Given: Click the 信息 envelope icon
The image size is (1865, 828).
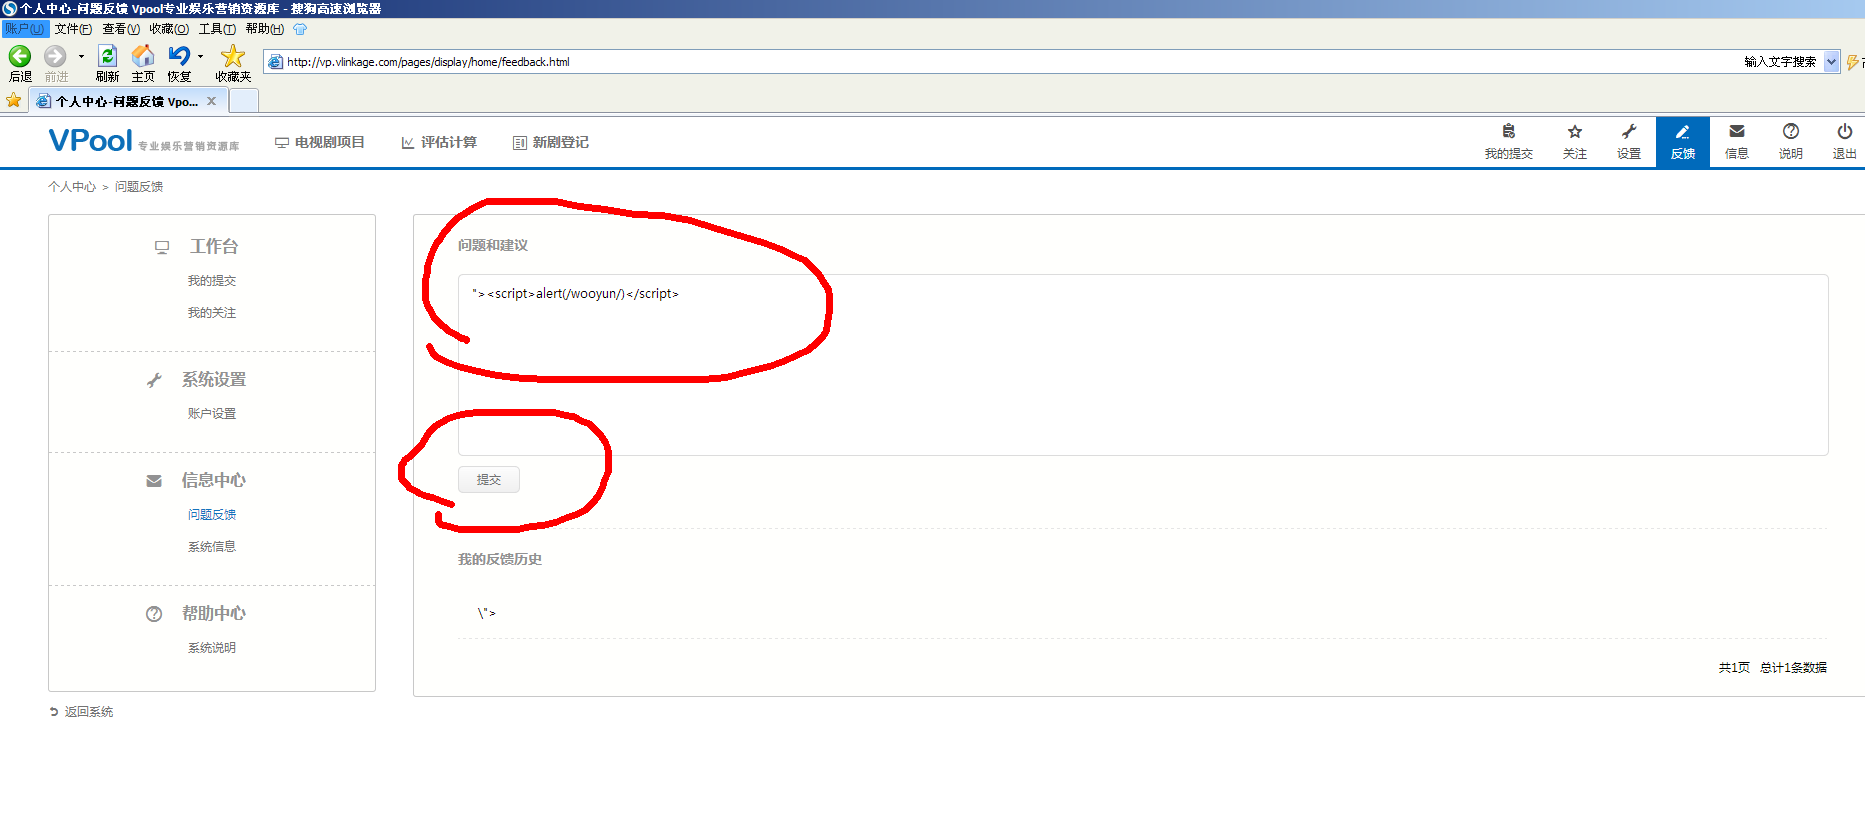Looking at the screenshot, I should click(x=1737, y=131).
